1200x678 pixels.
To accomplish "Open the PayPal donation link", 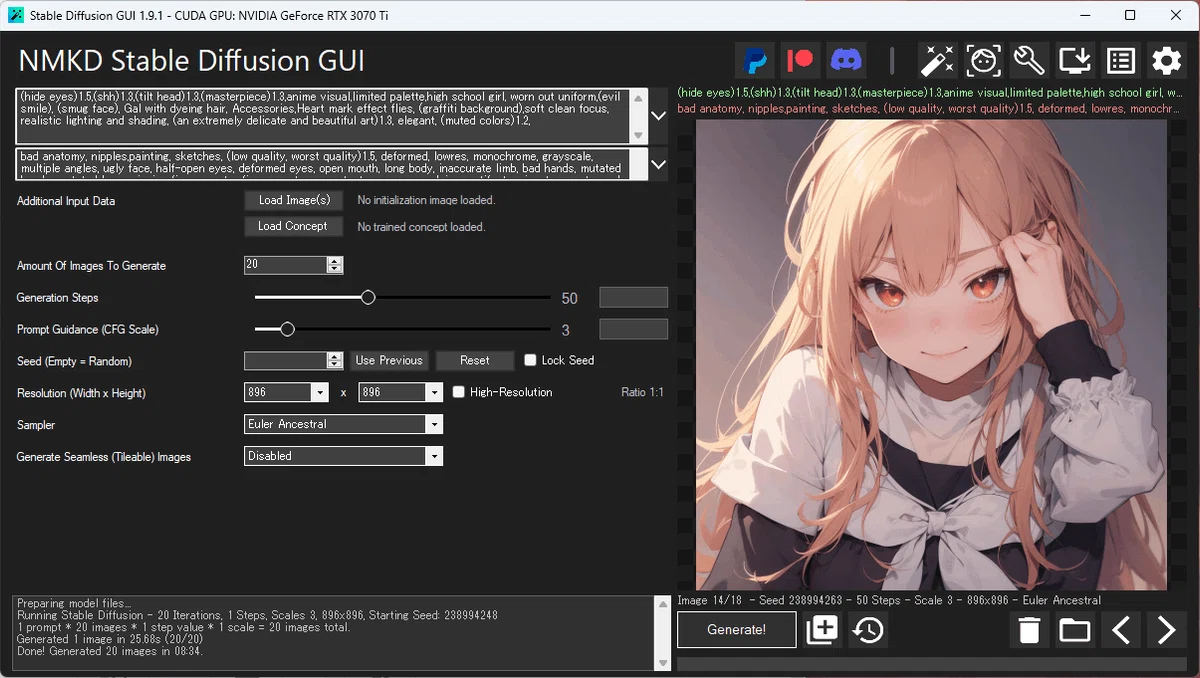I will tap(754, 61).
